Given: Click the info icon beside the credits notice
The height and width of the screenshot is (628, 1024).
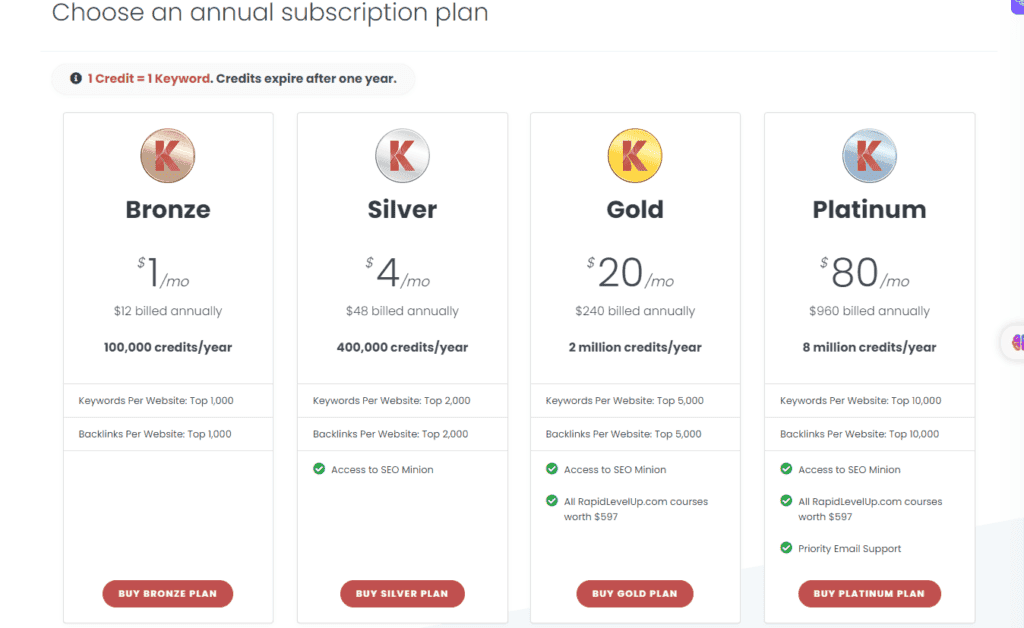Looking at the screenshot, I should [76, 78].
